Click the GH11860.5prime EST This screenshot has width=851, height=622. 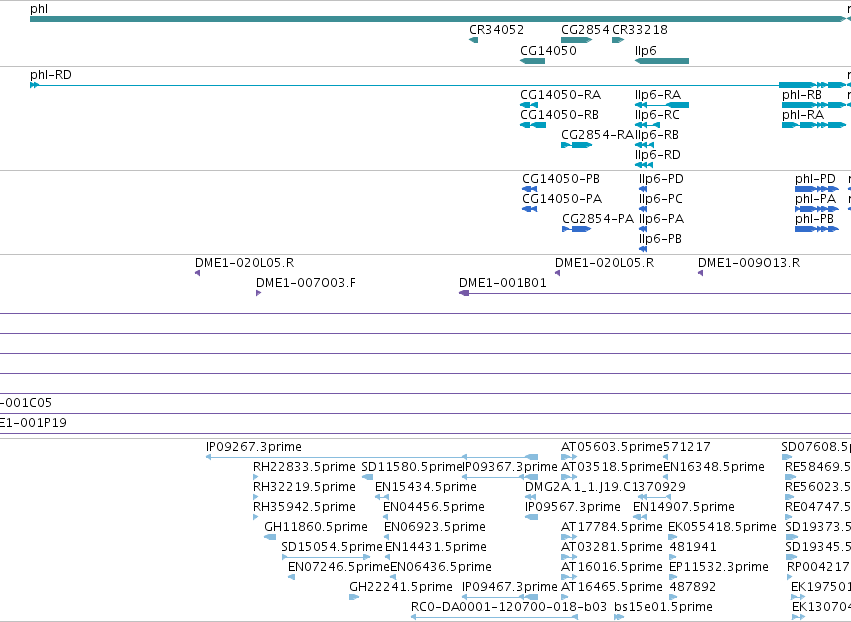point(270,537)
